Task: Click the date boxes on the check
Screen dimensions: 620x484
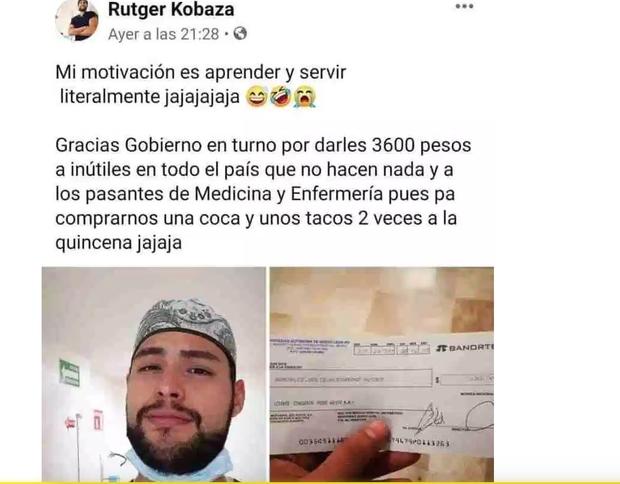Action: (x=391, y=348)
